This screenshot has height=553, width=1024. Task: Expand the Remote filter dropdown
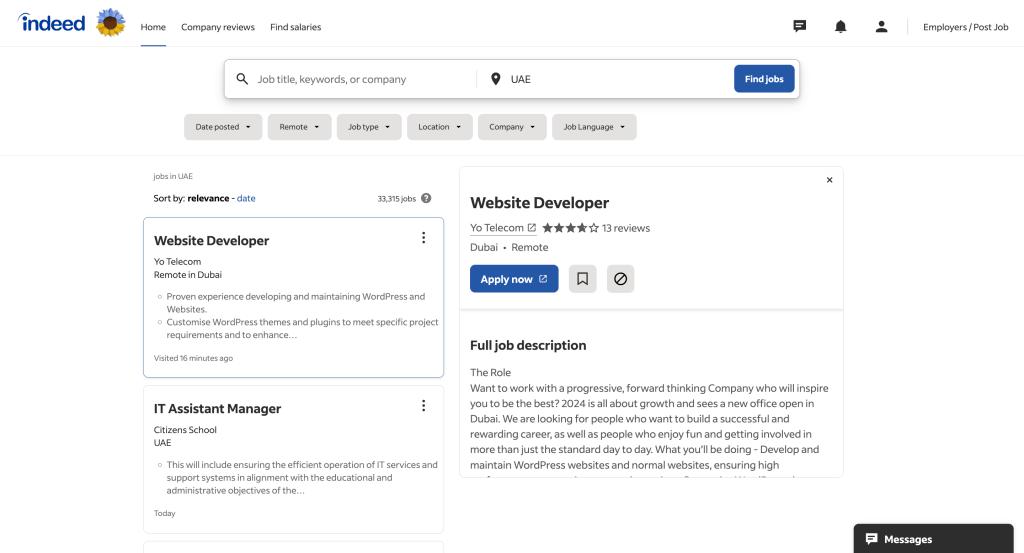pyautogui.click(x=299, y=127)
